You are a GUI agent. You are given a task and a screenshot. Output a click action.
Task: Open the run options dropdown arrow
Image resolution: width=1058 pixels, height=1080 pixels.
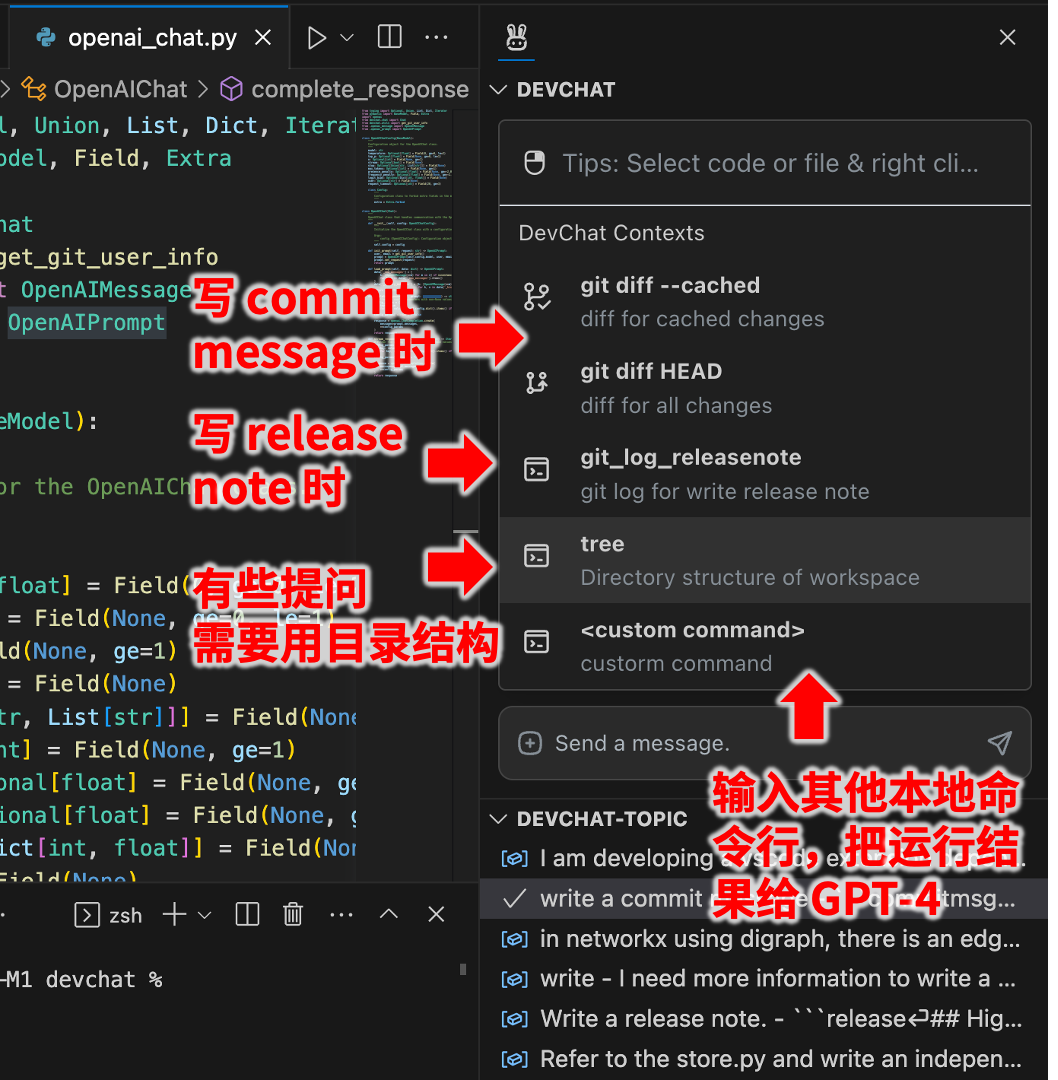point(344,36)
